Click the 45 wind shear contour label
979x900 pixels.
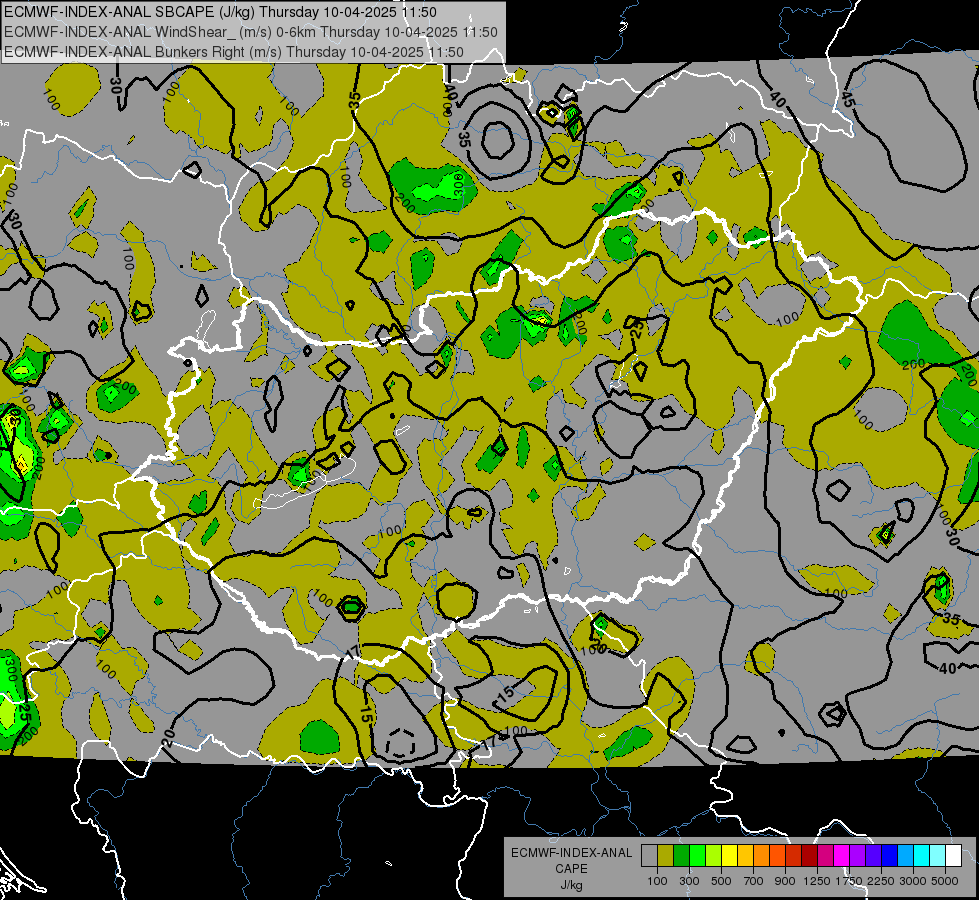pyautogui.click(x=847, y=99)
